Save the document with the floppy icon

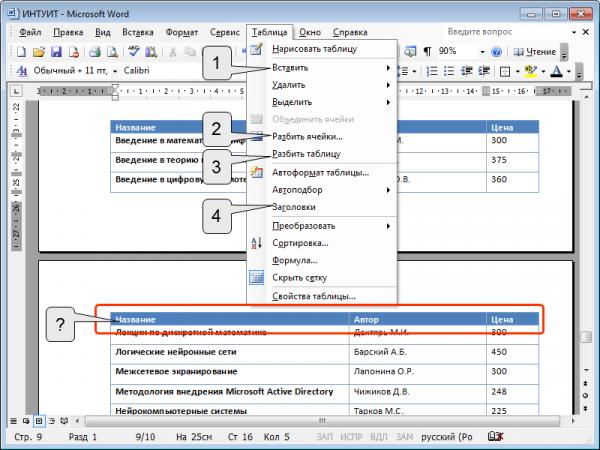56,52
